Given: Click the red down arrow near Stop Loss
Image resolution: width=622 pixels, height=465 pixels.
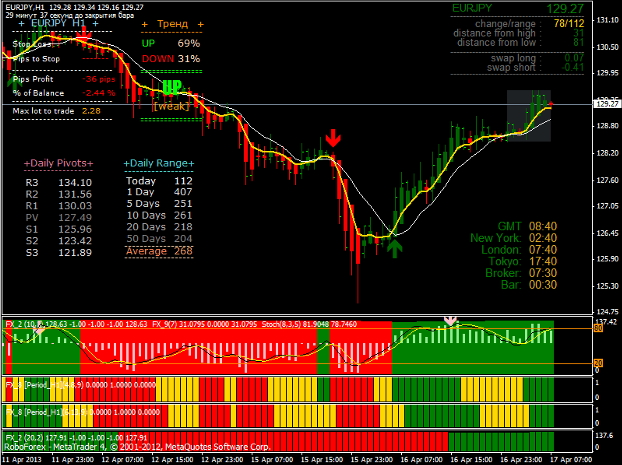Looking at the screenshot, I should [84, 35].
